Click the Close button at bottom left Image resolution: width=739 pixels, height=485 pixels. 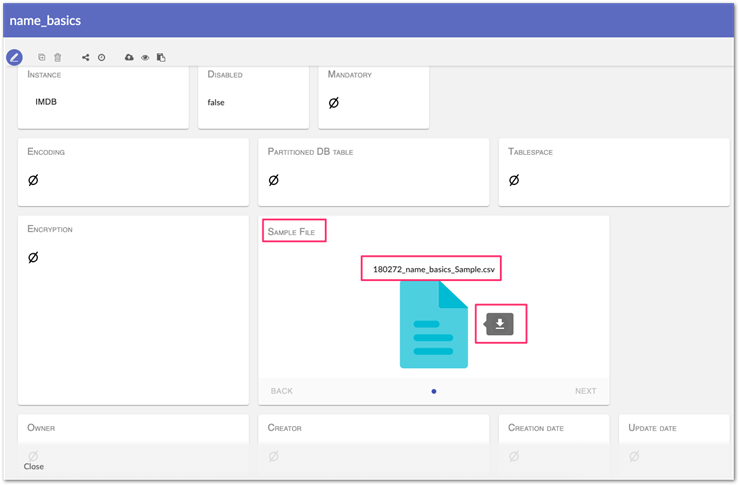point(33,466)
